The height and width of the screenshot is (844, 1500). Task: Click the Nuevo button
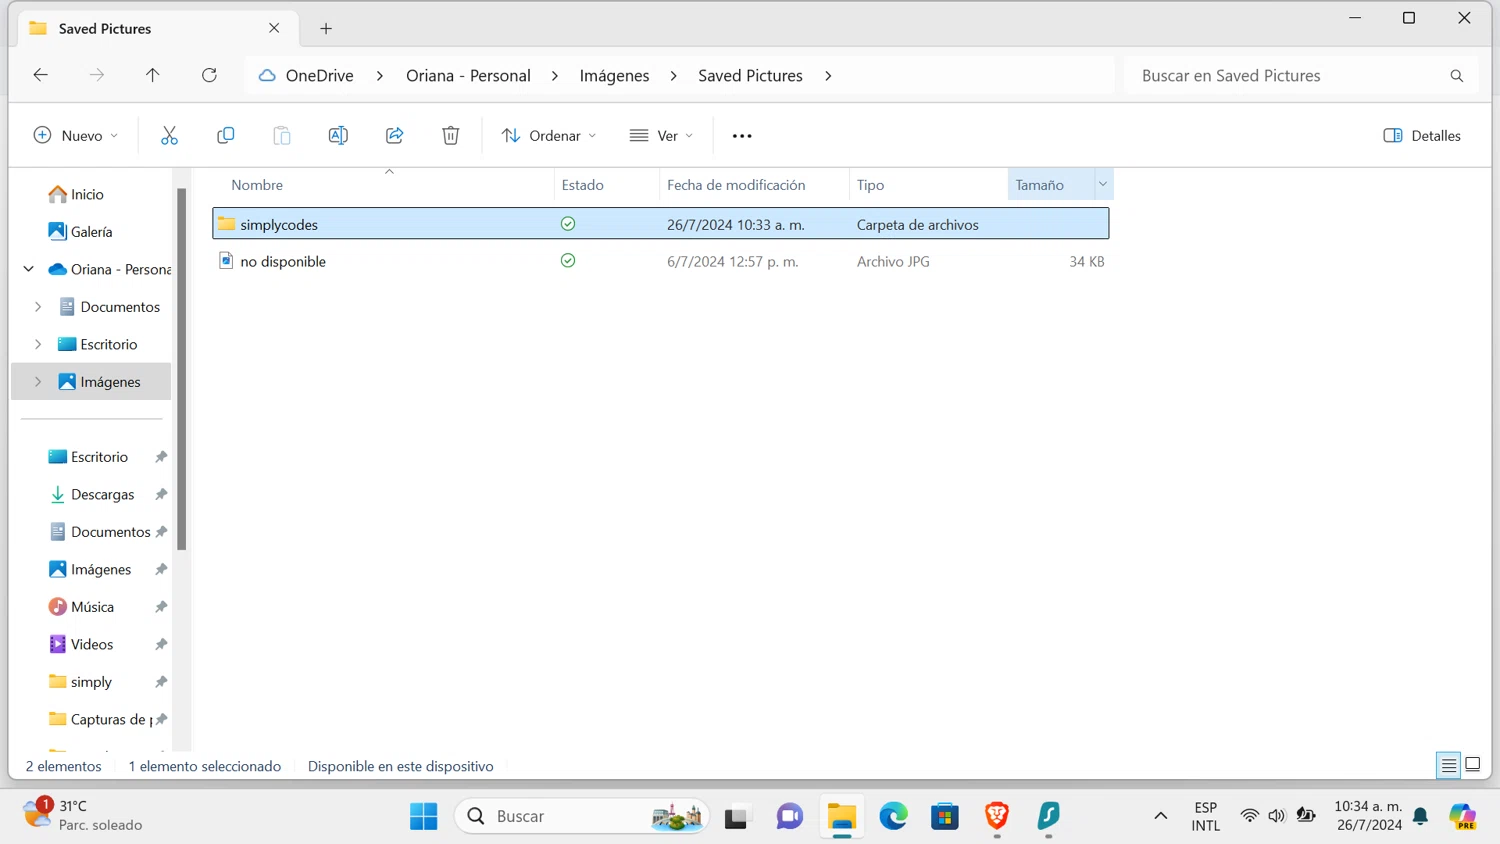tap(76, 136)
